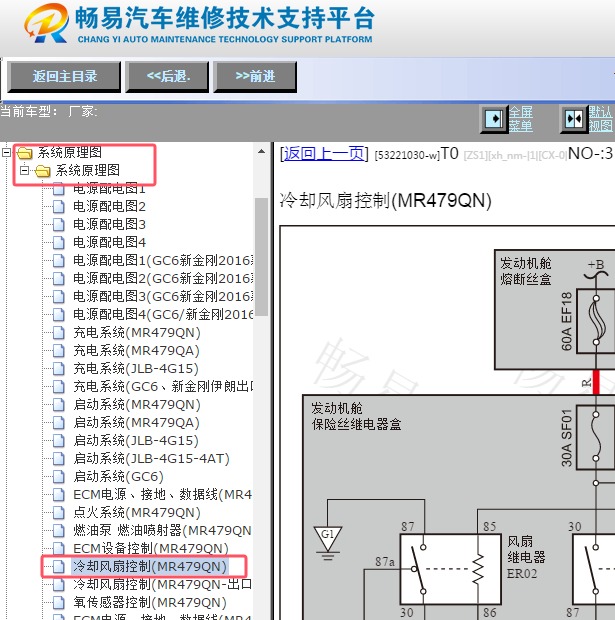Screen dimensions: 615x620
Task: Click the 默认视图 default view icon
Action: (x=574, y=119)
